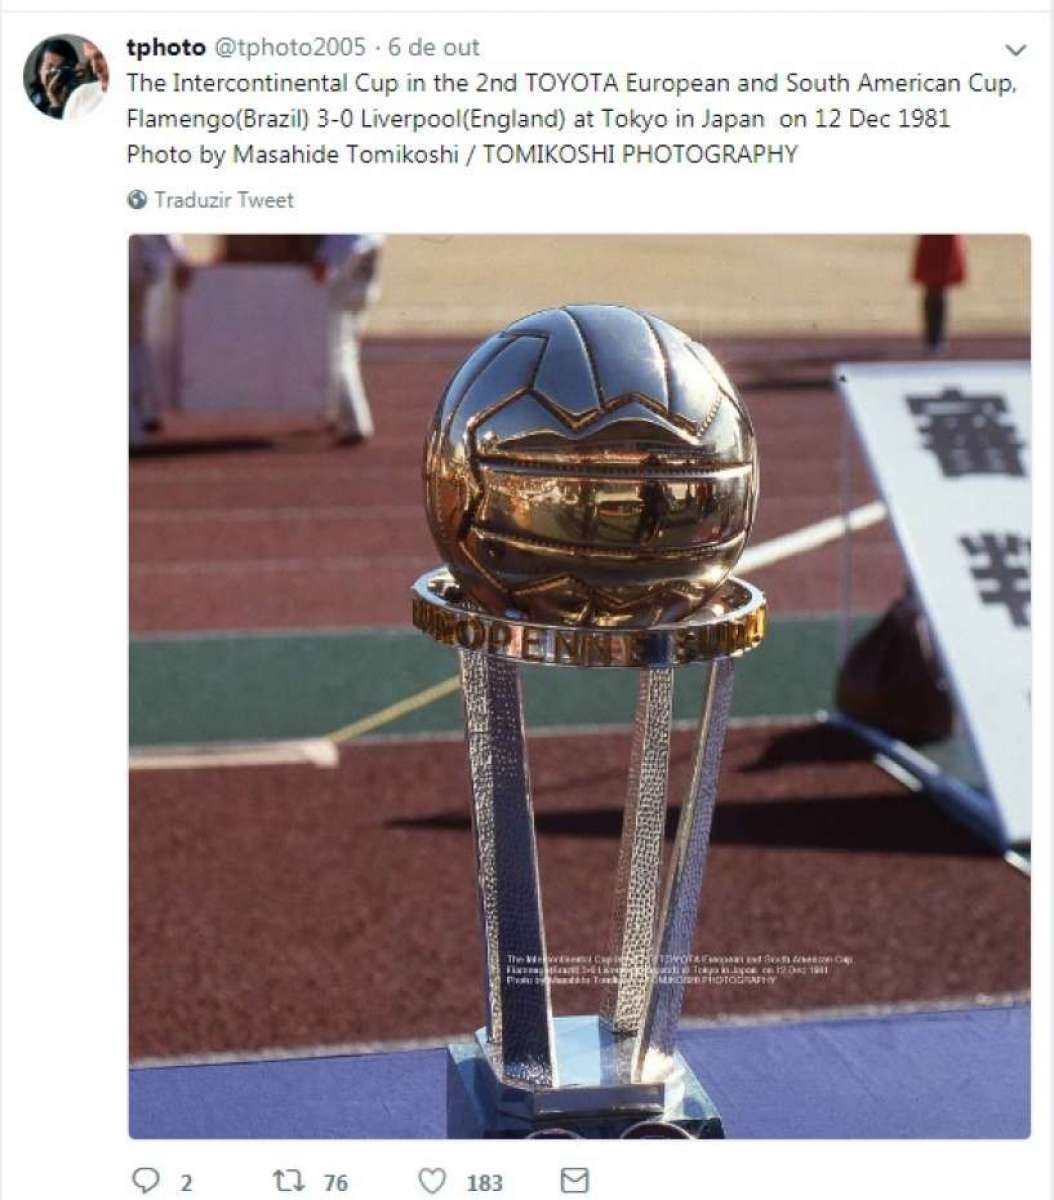Open the tphoto display name link
Image resolution: width=1054 pixels, height=1200 pixels.
(x=166, y=47)
